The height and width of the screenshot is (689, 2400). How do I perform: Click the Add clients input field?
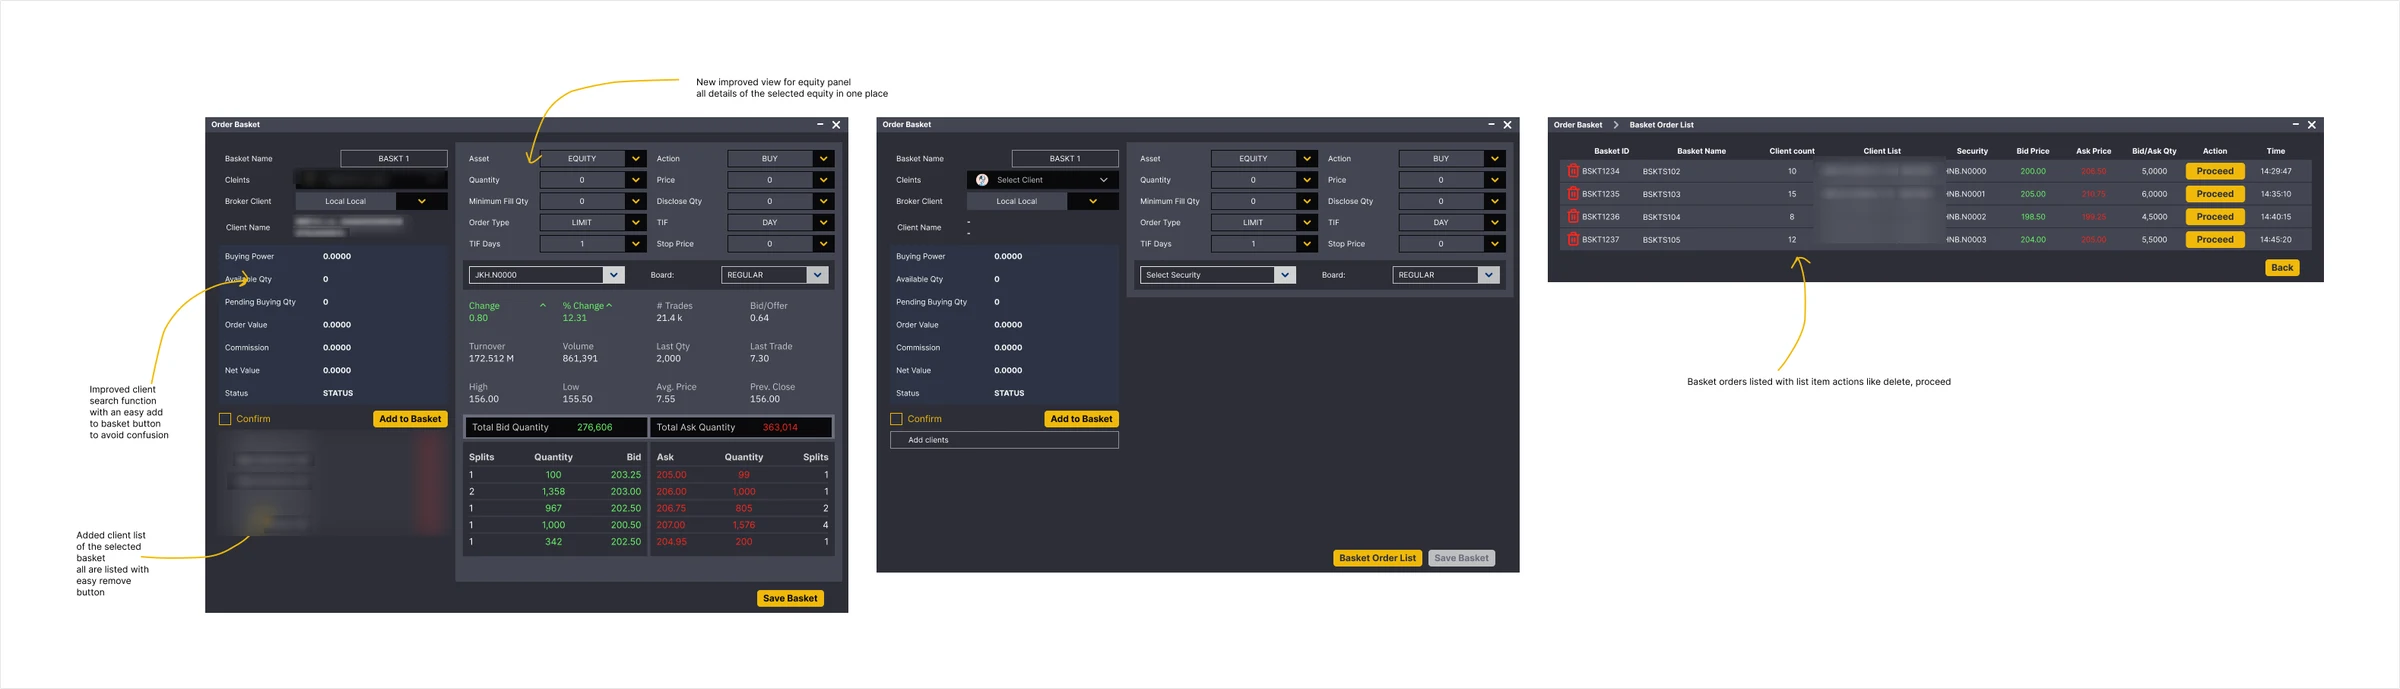tap(1004, 440)
